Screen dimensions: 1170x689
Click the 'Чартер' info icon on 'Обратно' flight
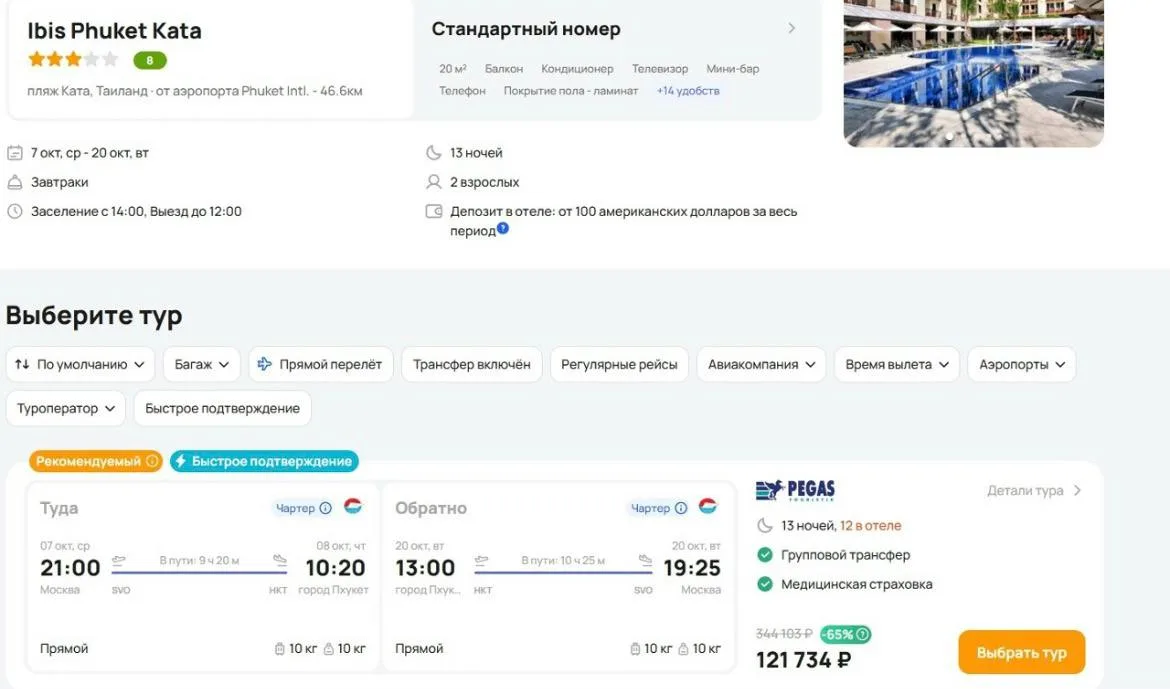pos(681,508)
